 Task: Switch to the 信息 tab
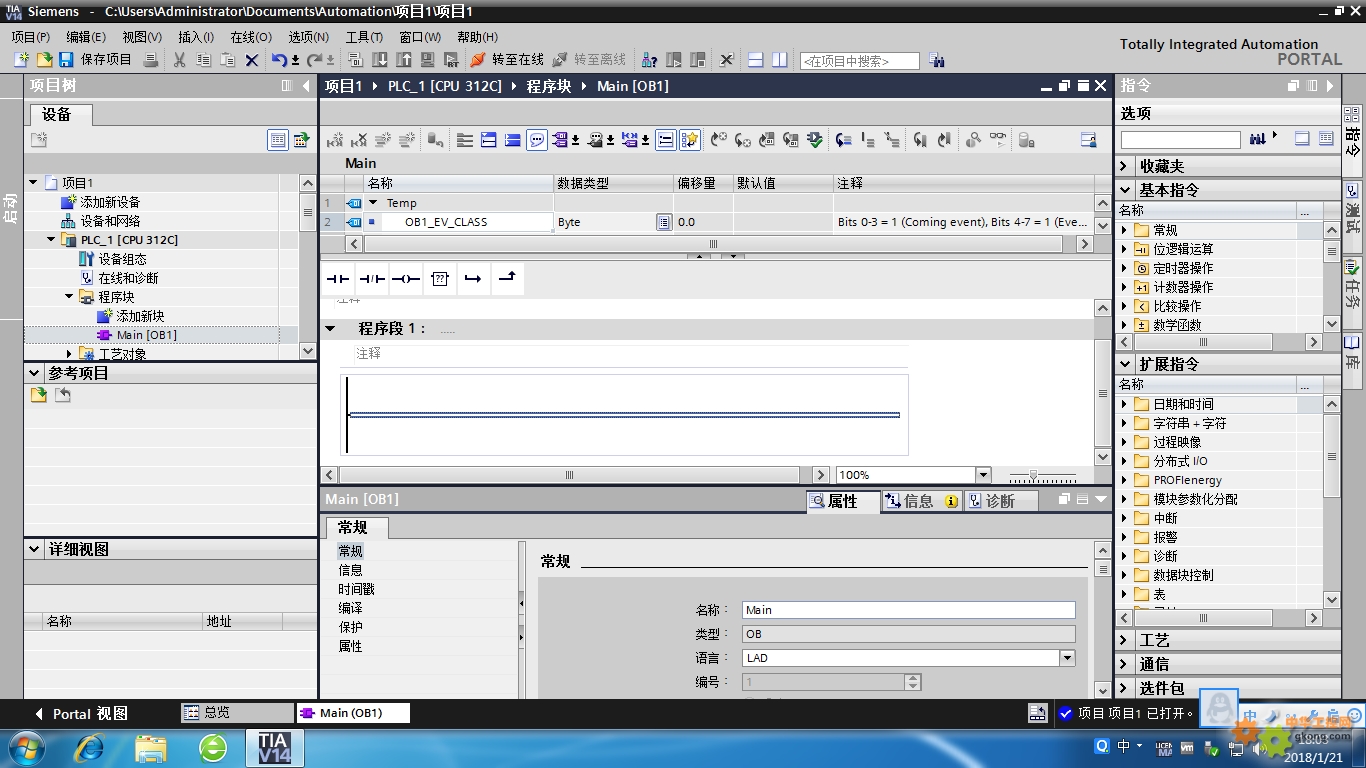tap(921, 501)
